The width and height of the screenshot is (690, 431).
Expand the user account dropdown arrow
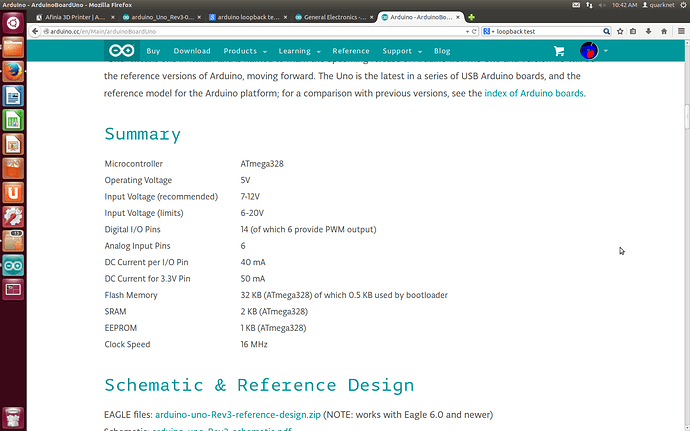pyautogui.click(x=606, y=51)
